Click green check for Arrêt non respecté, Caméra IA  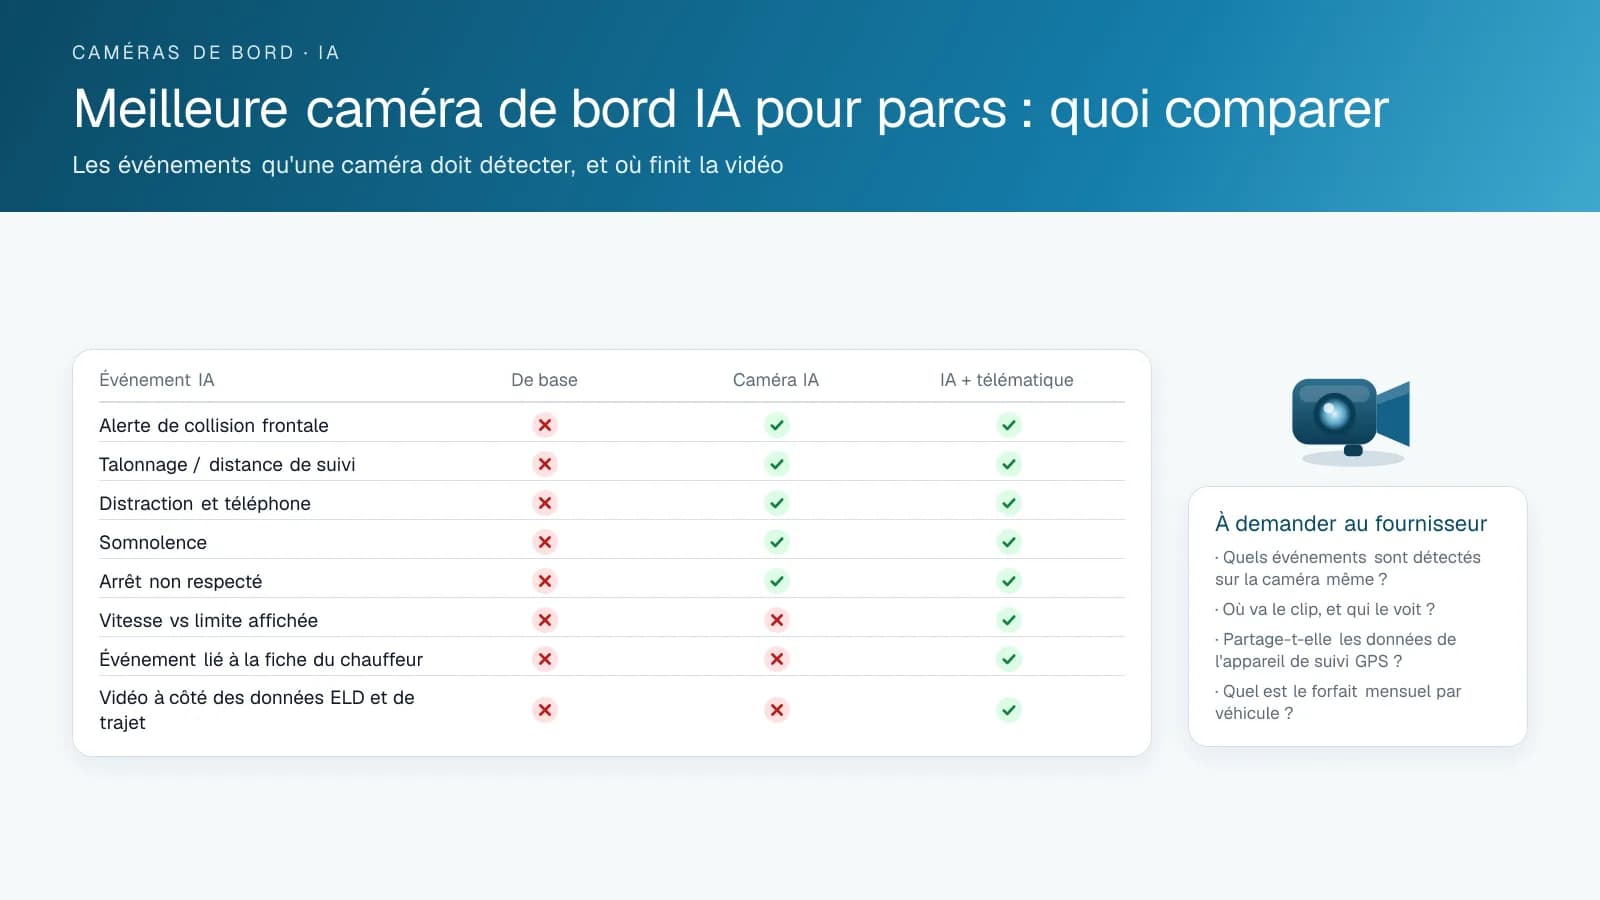point(777,581)
